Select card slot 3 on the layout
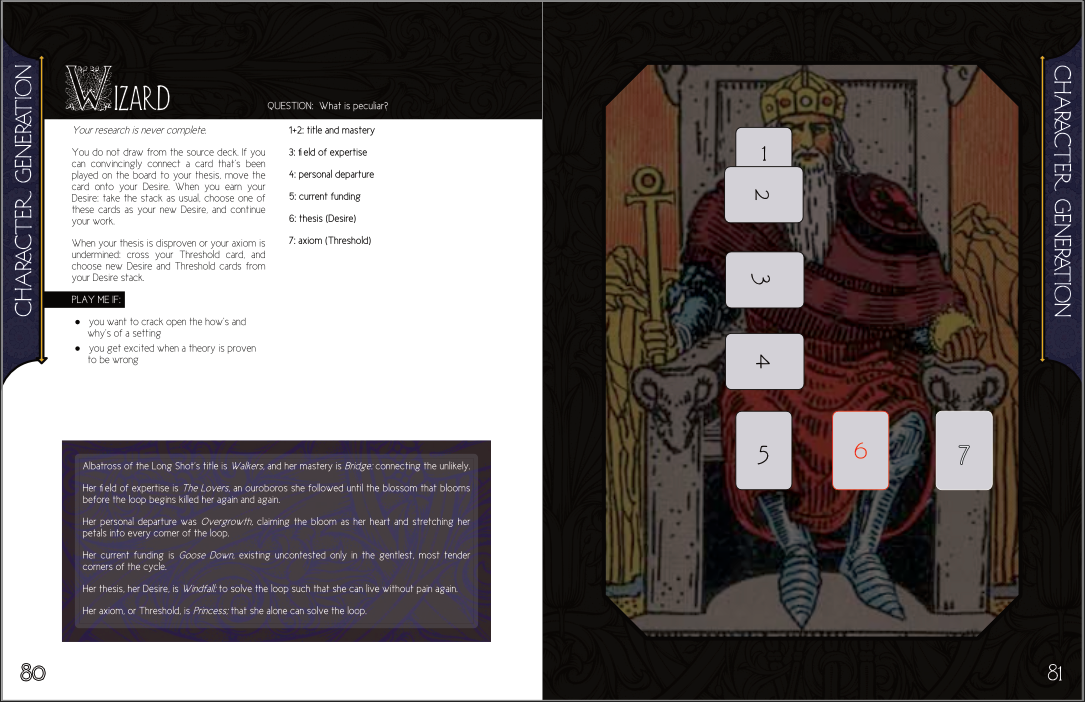This screenshot has height=702, width=1085. pos(765,279)
